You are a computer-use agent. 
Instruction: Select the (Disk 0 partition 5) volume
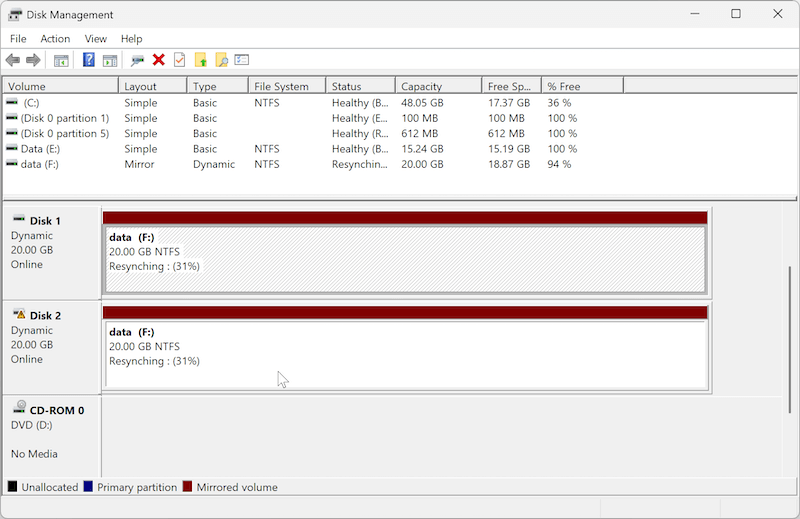tap(313, 133)
